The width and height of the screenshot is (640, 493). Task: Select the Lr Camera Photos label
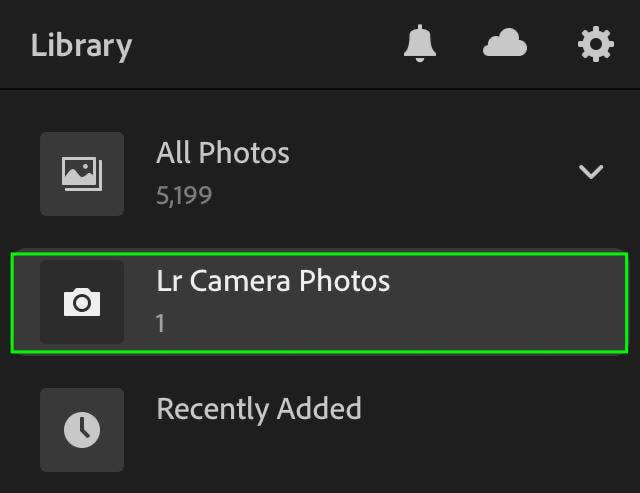point(273,281)
